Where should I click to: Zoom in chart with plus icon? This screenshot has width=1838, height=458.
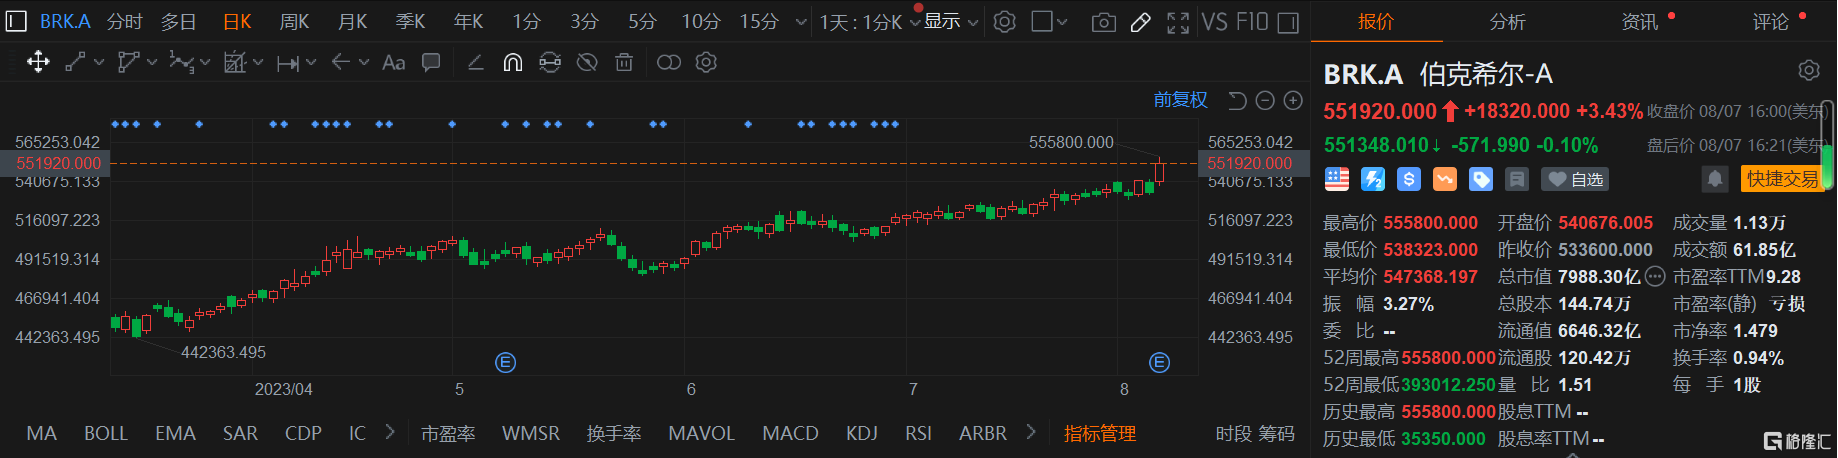1293,100
